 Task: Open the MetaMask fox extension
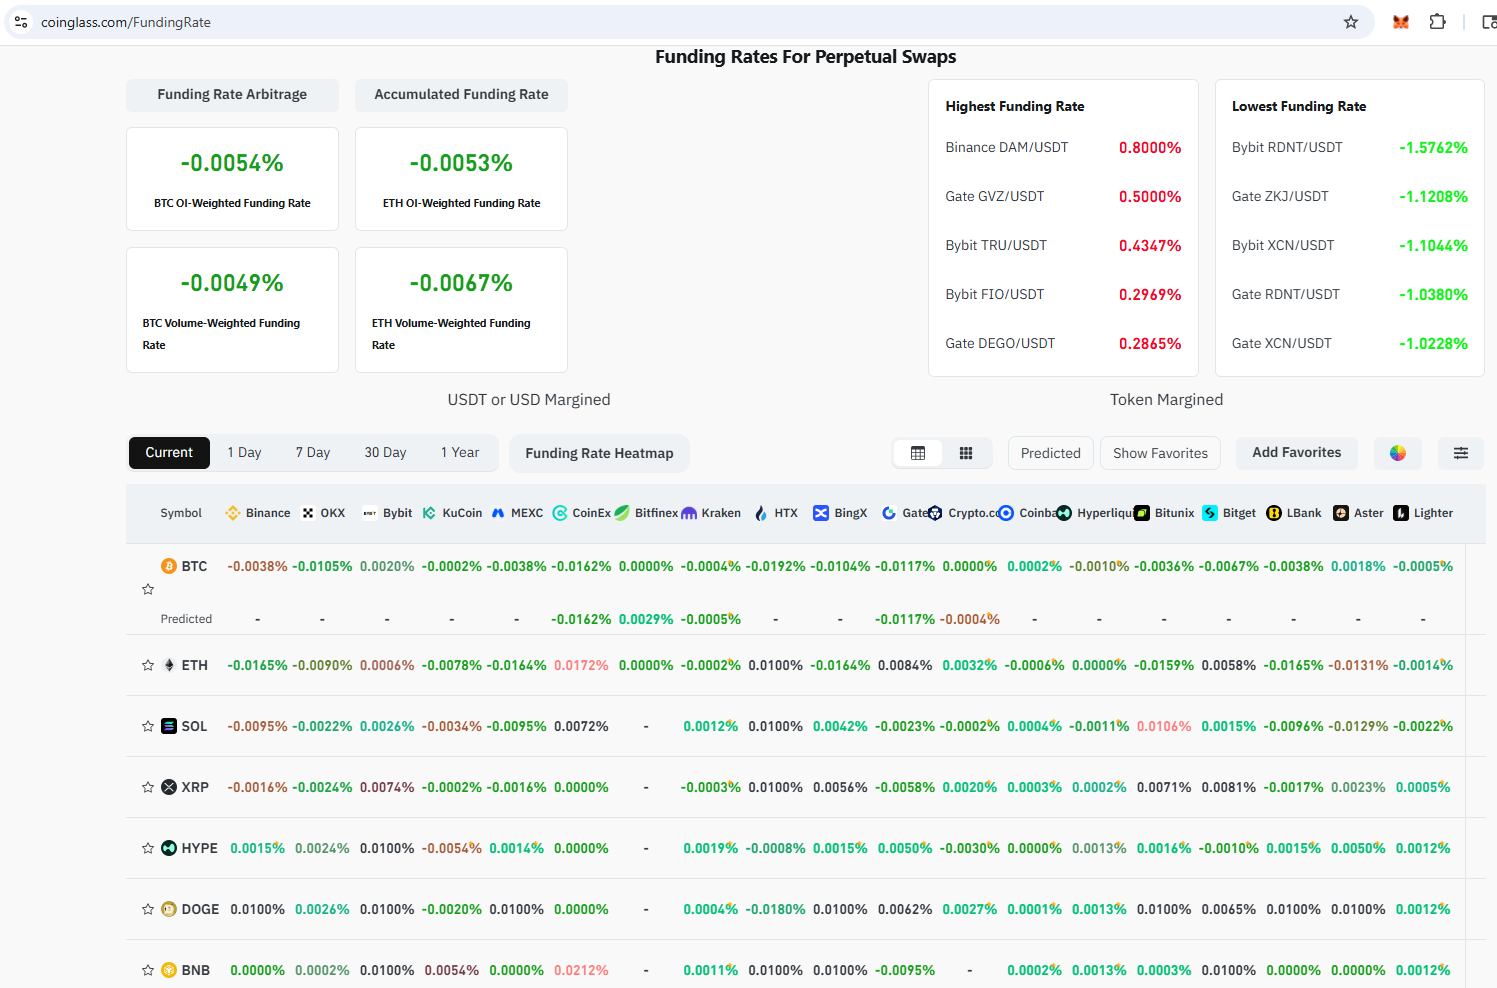coord(1401,22)
